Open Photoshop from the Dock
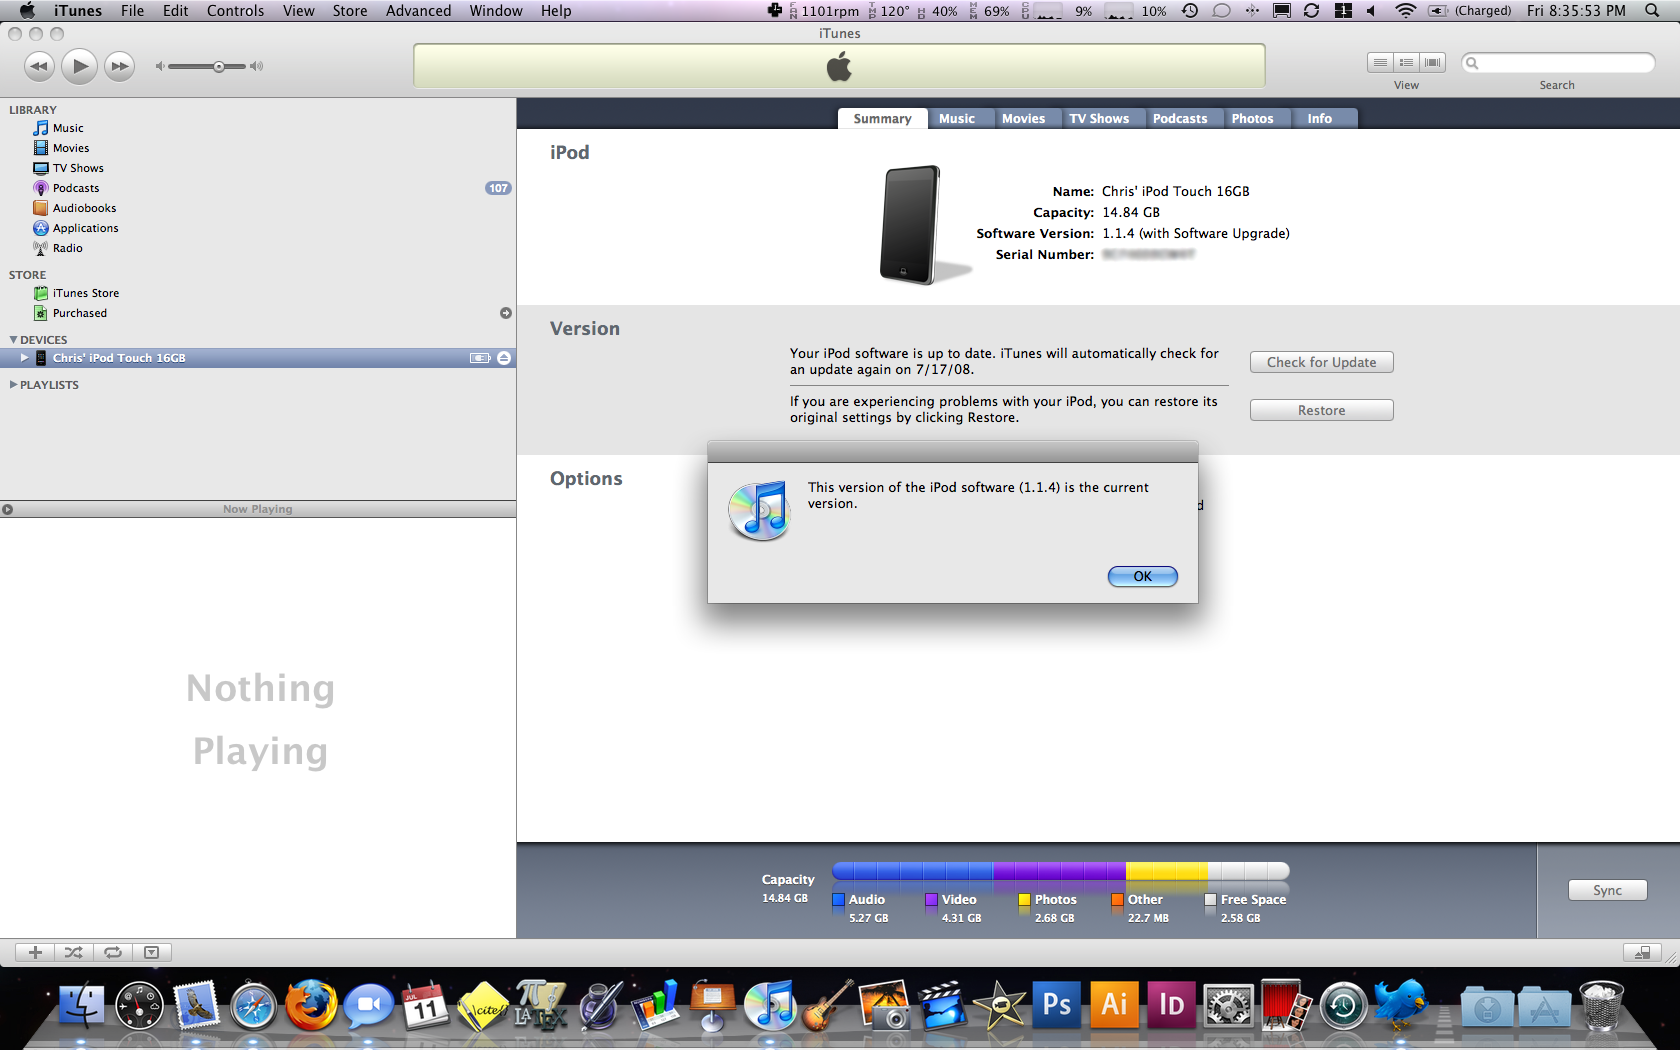 coord(1057,1004)
